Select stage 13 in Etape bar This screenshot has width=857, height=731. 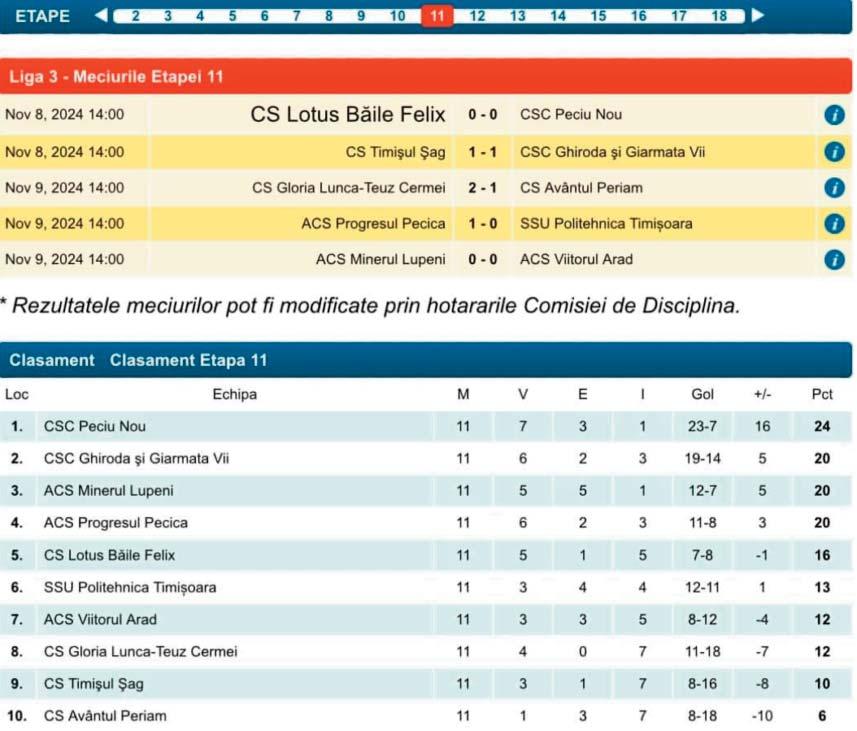(518, 16)
